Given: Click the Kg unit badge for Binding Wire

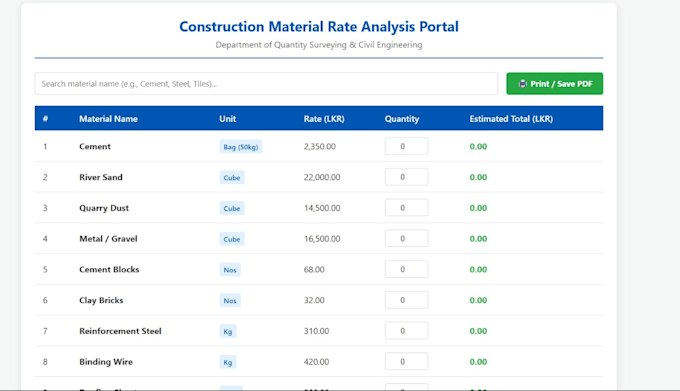Looking at the screenshot, I should (228, 362).
